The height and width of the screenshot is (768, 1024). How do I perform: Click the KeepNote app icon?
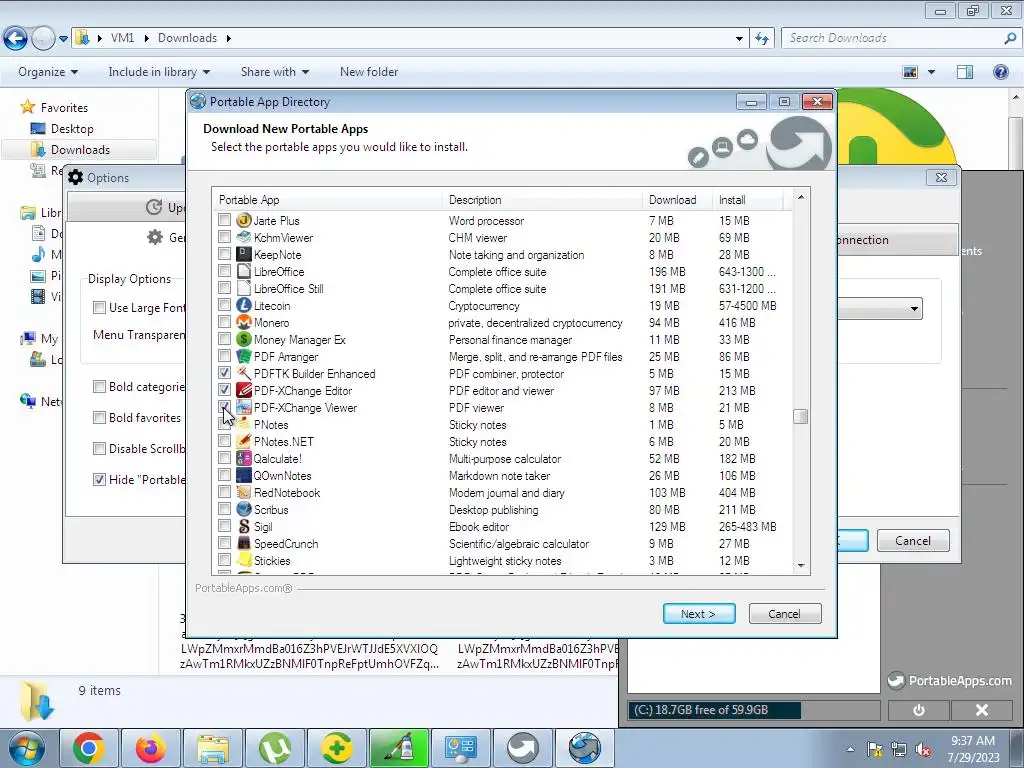(244, 255)
